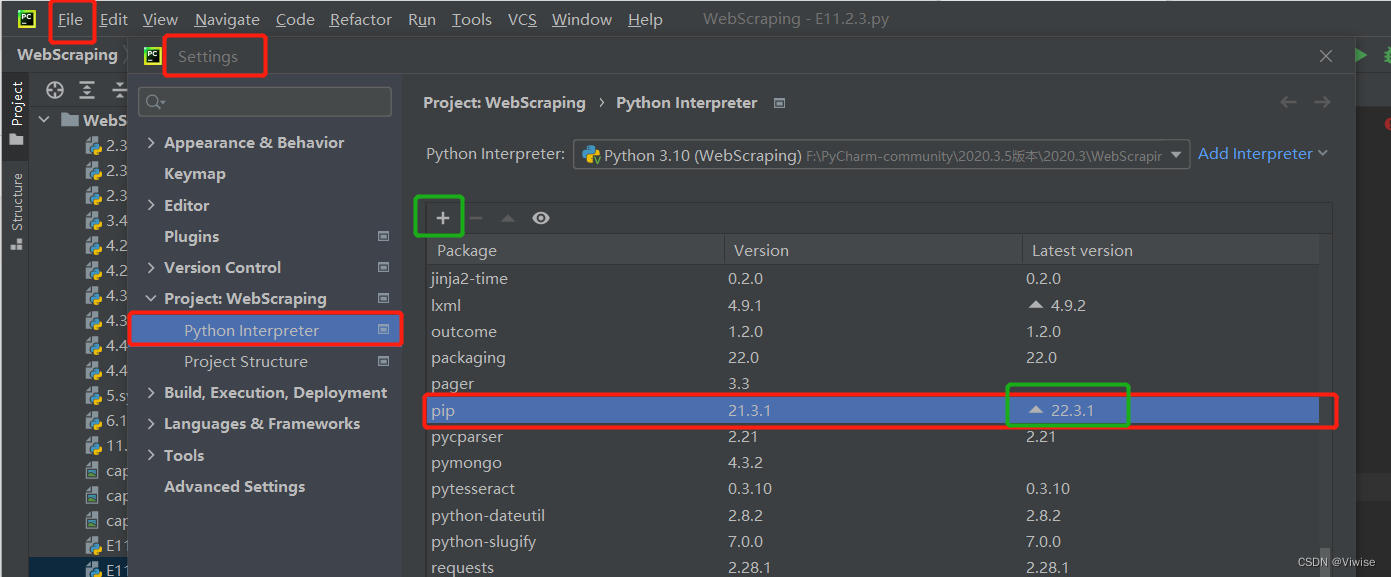Close the Settings dialog
The height and width of the screenshot is (577, 1391).
click(1326, 56)
